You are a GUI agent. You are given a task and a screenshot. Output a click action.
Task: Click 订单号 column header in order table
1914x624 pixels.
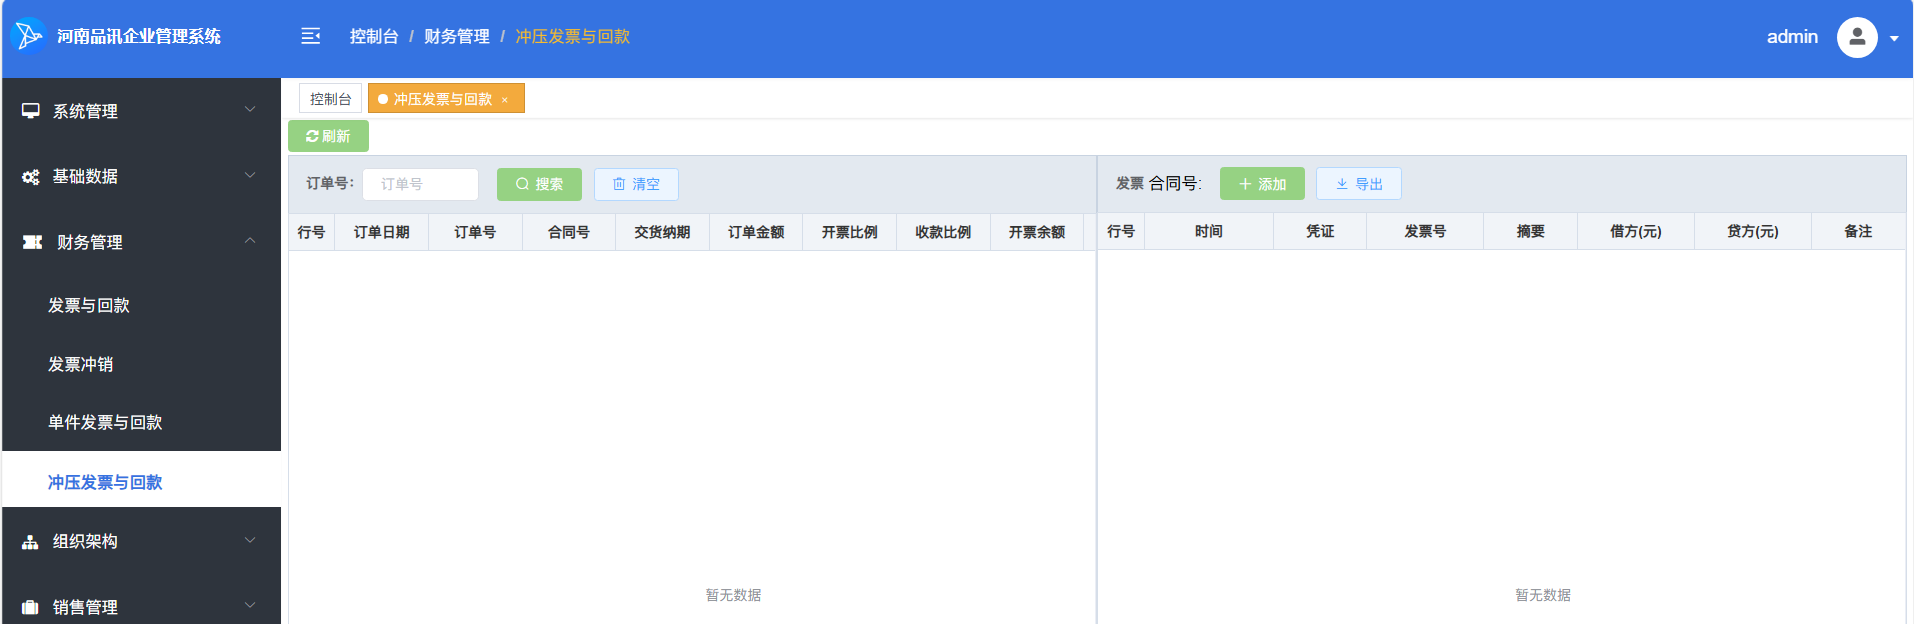pos(475,232)
